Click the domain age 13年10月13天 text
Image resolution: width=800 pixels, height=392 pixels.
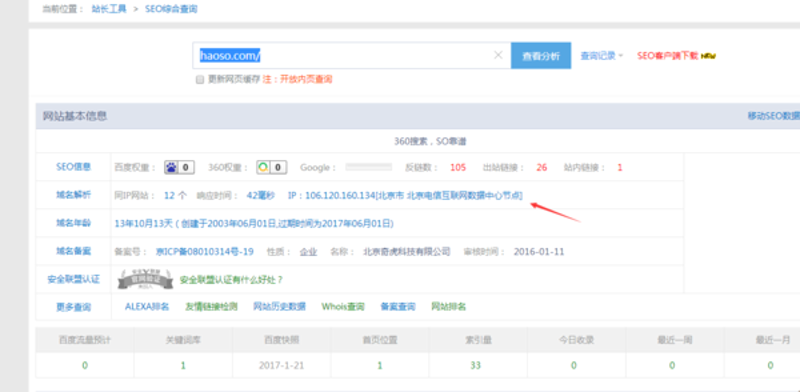(254, 223)
